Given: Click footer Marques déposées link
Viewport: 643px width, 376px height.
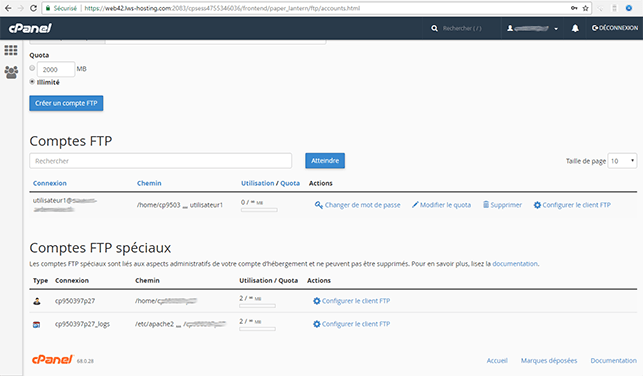Looking at the screenshot, I should tap(549, 360).
